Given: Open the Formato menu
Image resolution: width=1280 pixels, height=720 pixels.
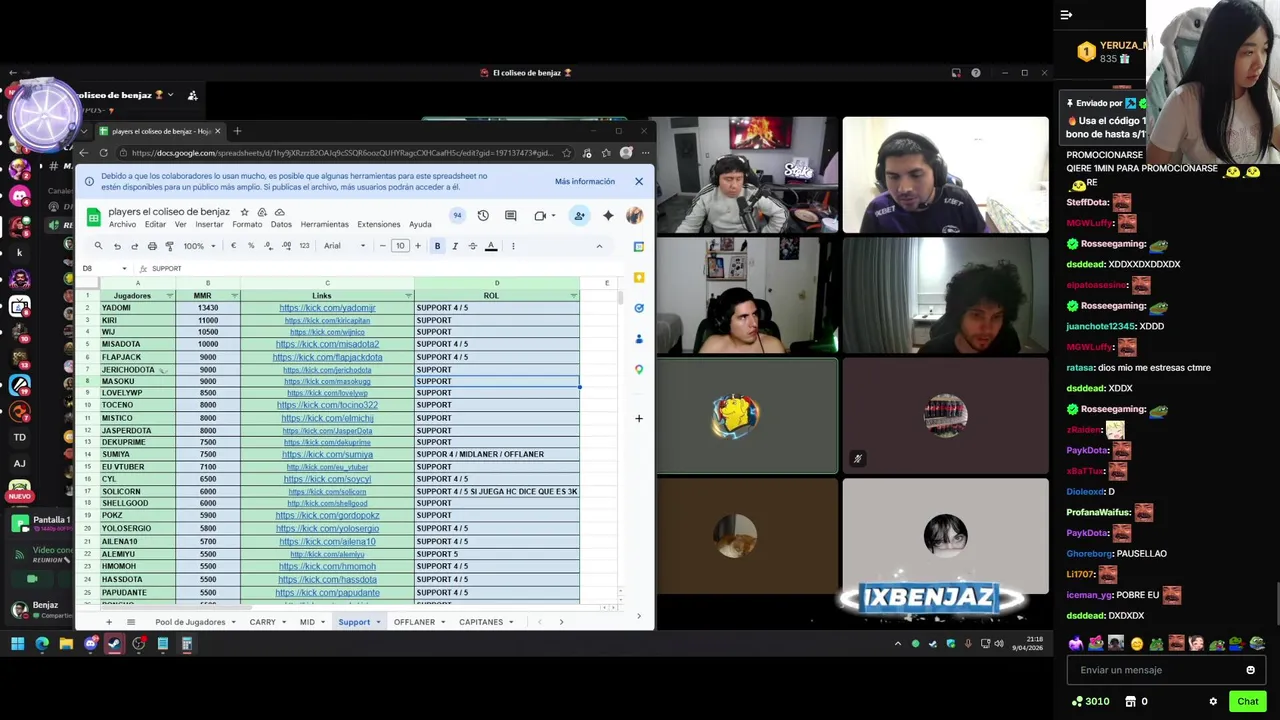Looking at the screenshot, I should 247,225.
